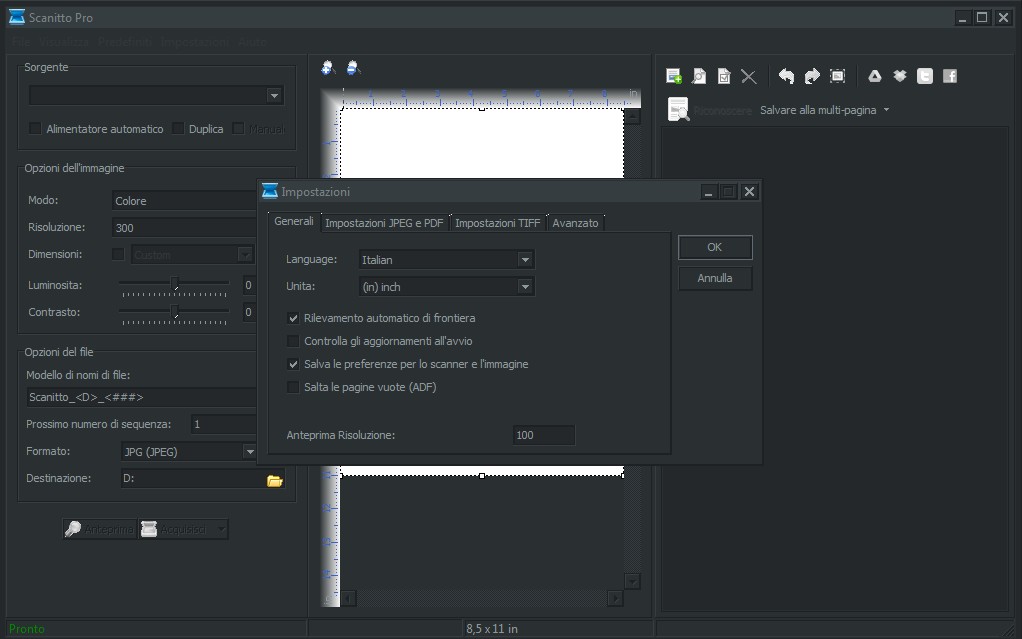Click the Pronto status text
This screenshot has height=639, width=1022.
[27, 629]
